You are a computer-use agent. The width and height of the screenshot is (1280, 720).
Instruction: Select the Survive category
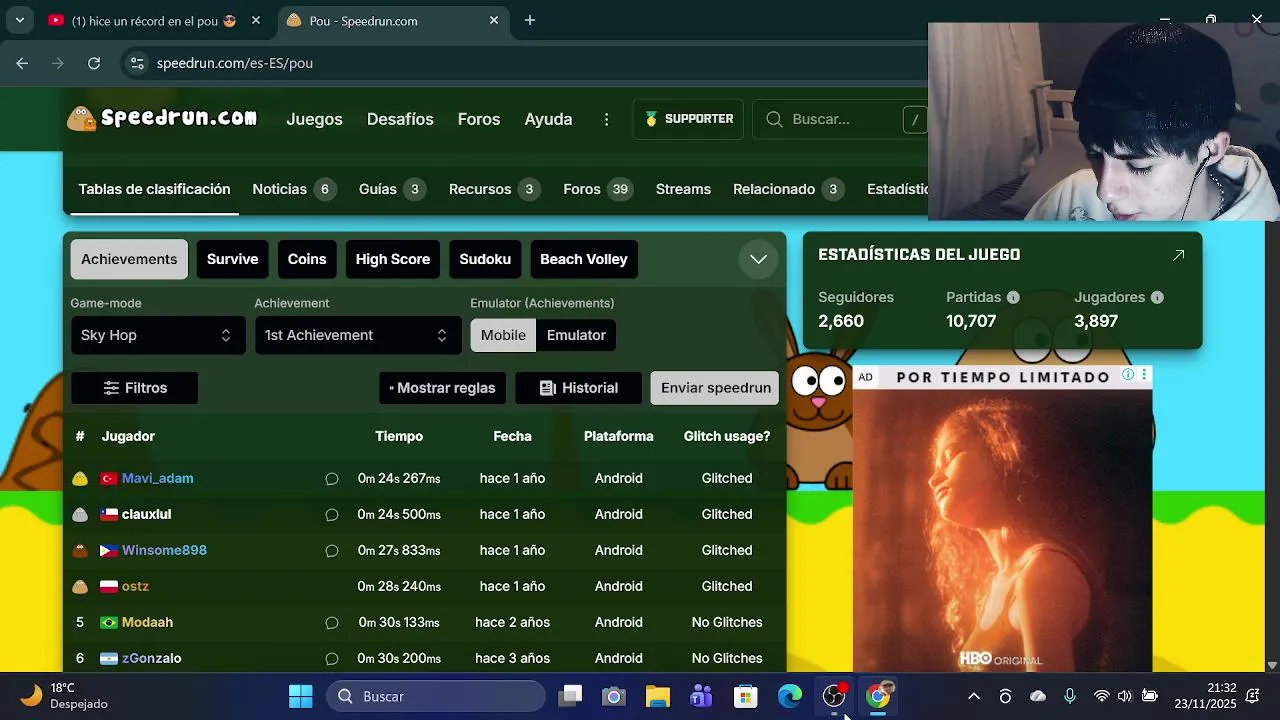(x=232, y=259)
